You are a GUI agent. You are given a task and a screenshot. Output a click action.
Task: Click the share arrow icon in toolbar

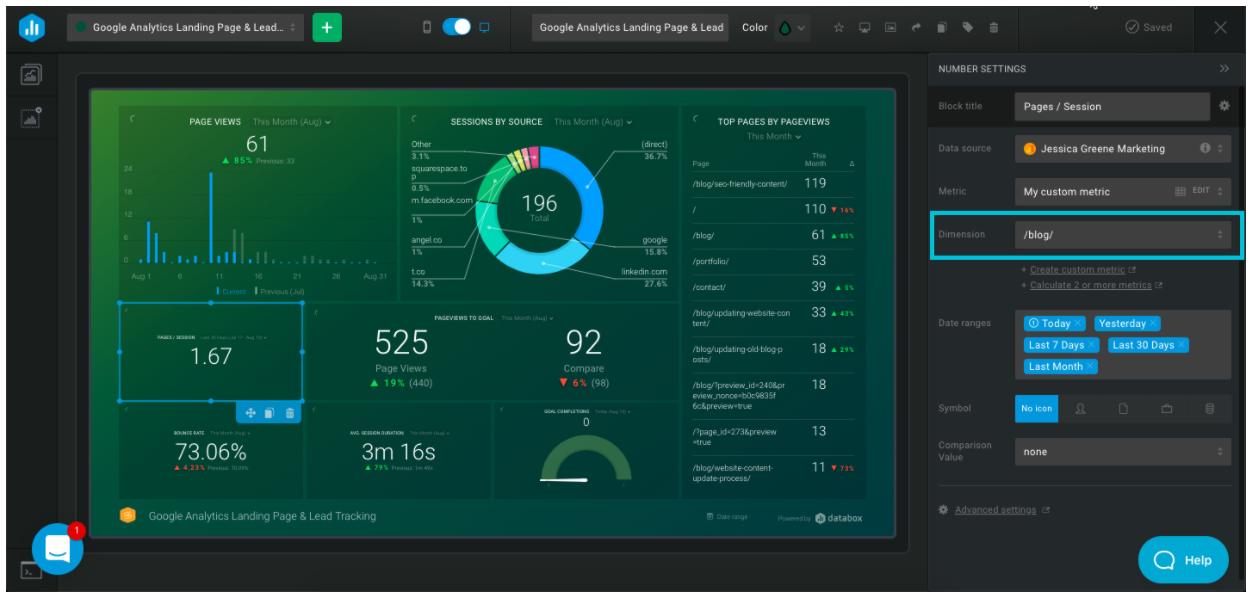(x=915, y=28)
